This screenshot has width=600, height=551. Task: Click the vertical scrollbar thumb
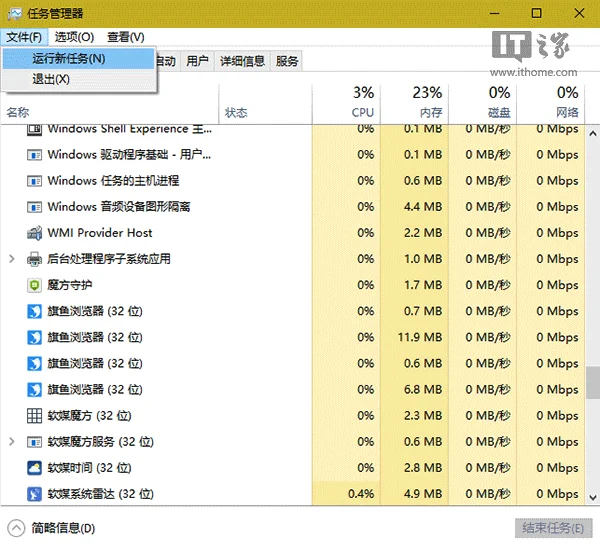pyautogui.click(x=593, y=383)
